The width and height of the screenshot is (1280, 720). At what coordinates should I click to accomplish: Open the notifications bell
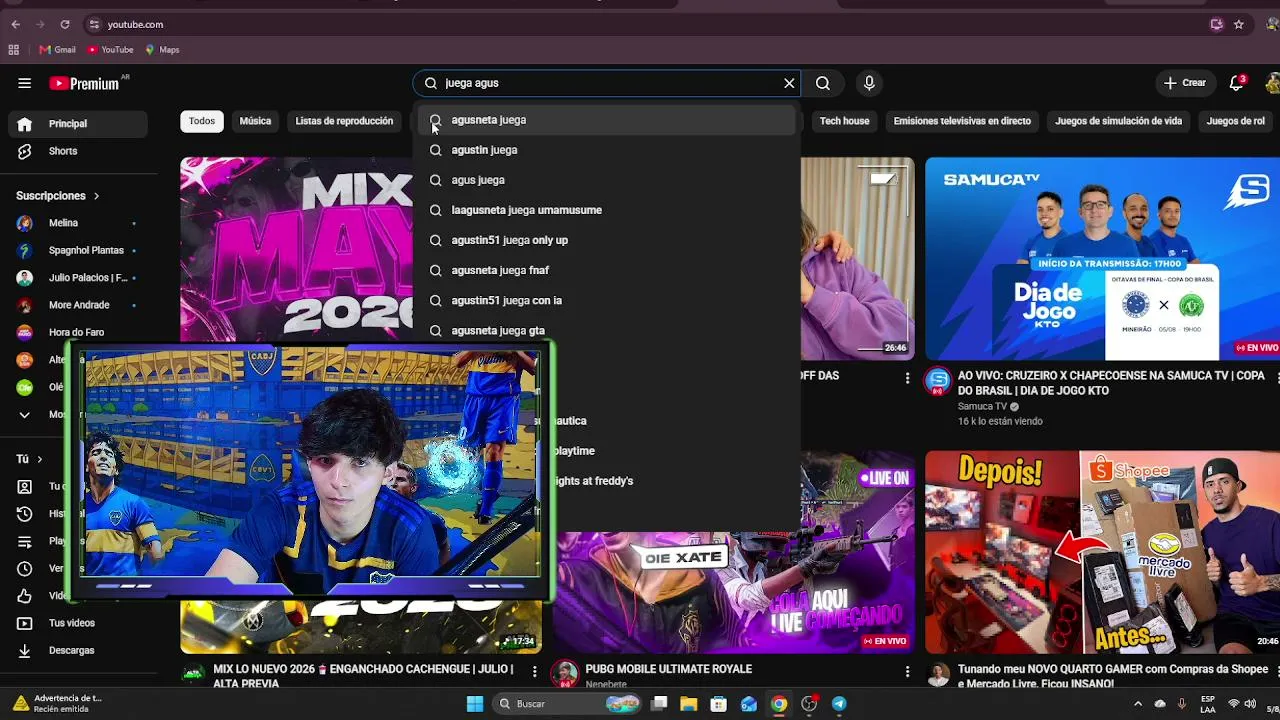pyautogui.click(x=1237, y=82)
